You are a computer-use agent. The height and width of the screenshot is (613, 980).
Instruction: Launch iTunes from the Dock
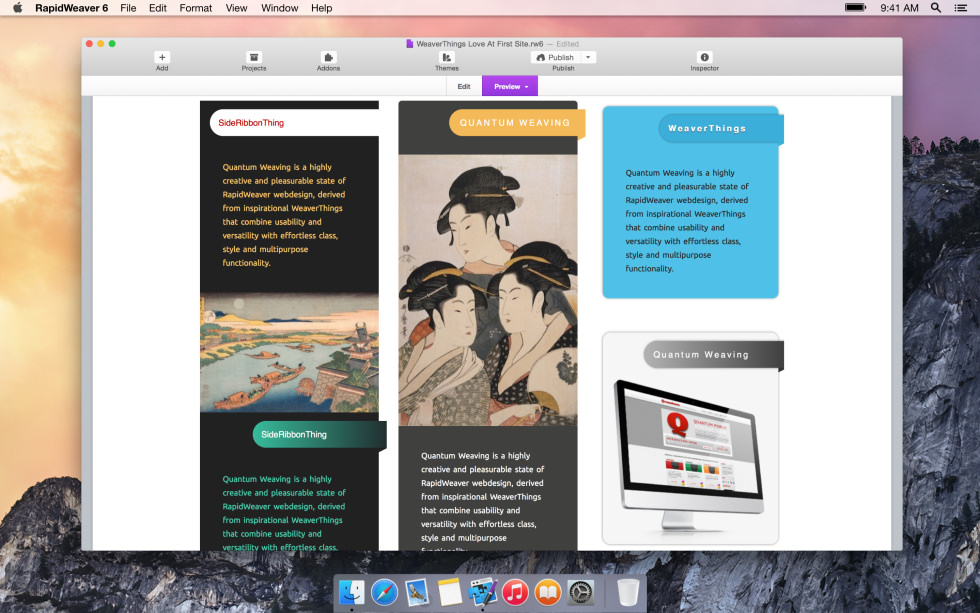click(515, 592)
